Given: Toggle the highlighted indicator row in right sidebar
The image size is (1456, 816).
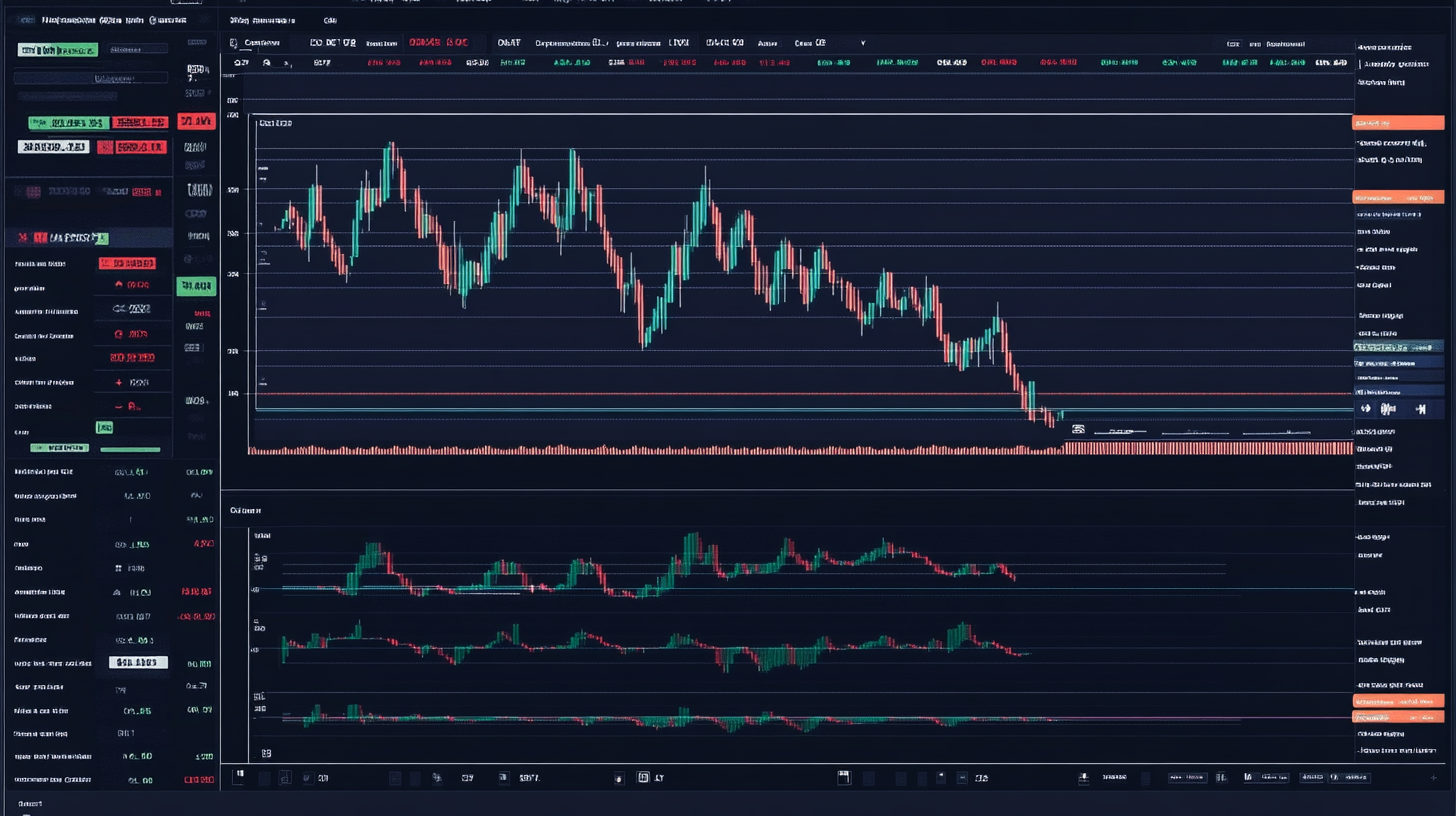Looking at the screenshot, I should [x=1395, y=348].
